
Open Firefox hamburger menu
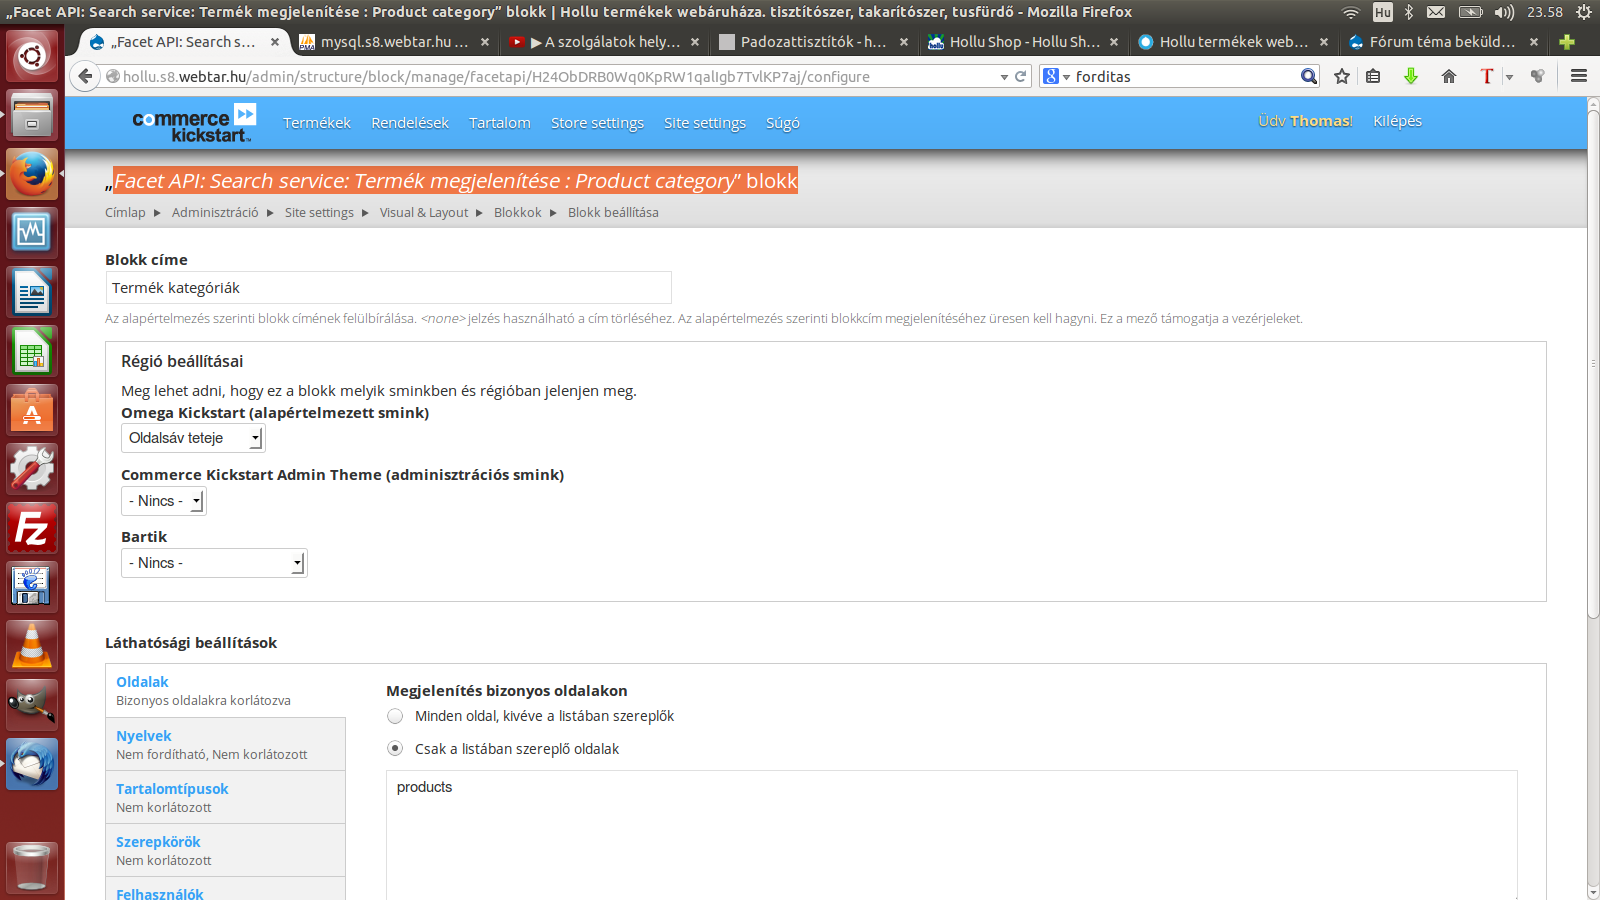pos(1579,76)
